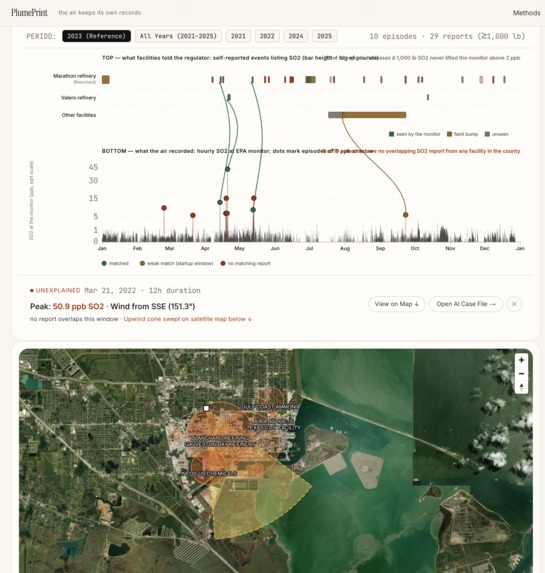Screen dimensions: 545x573
Task: Open the PlumePrint home logo
Action: click(x=29, y=12)
